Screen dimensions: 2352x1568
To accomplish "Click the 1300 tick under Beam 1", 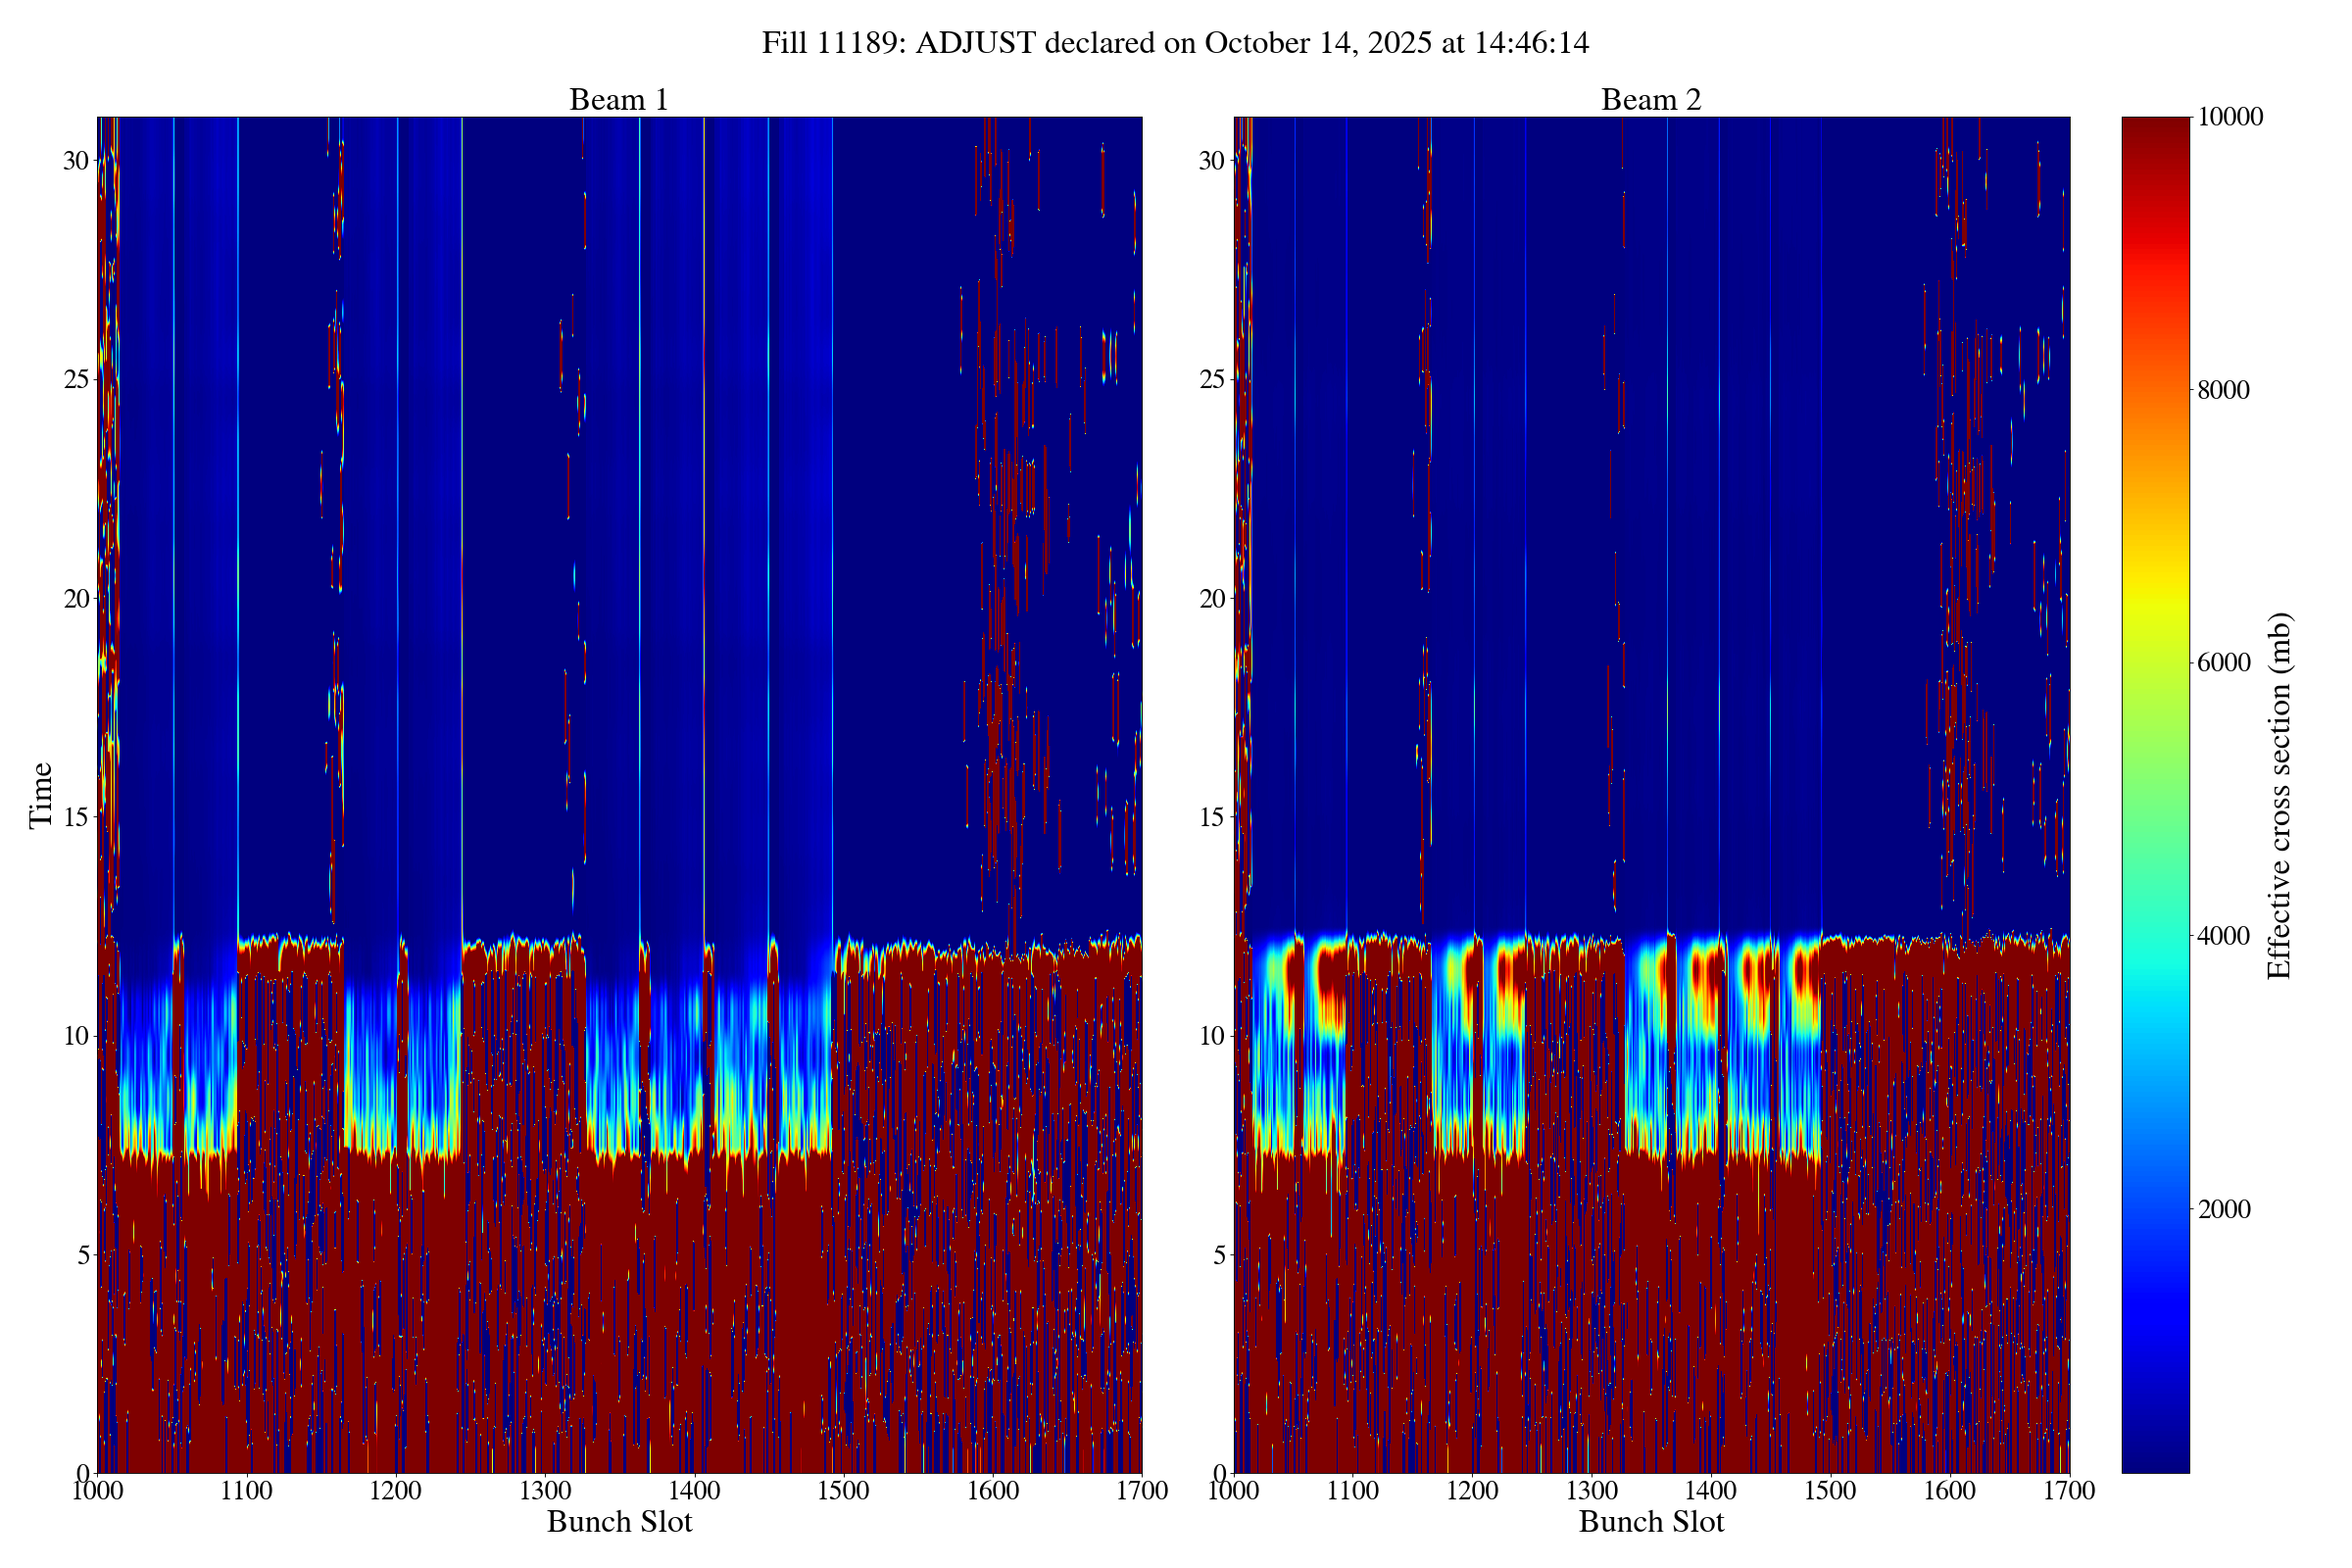I will coord(545,1491).
